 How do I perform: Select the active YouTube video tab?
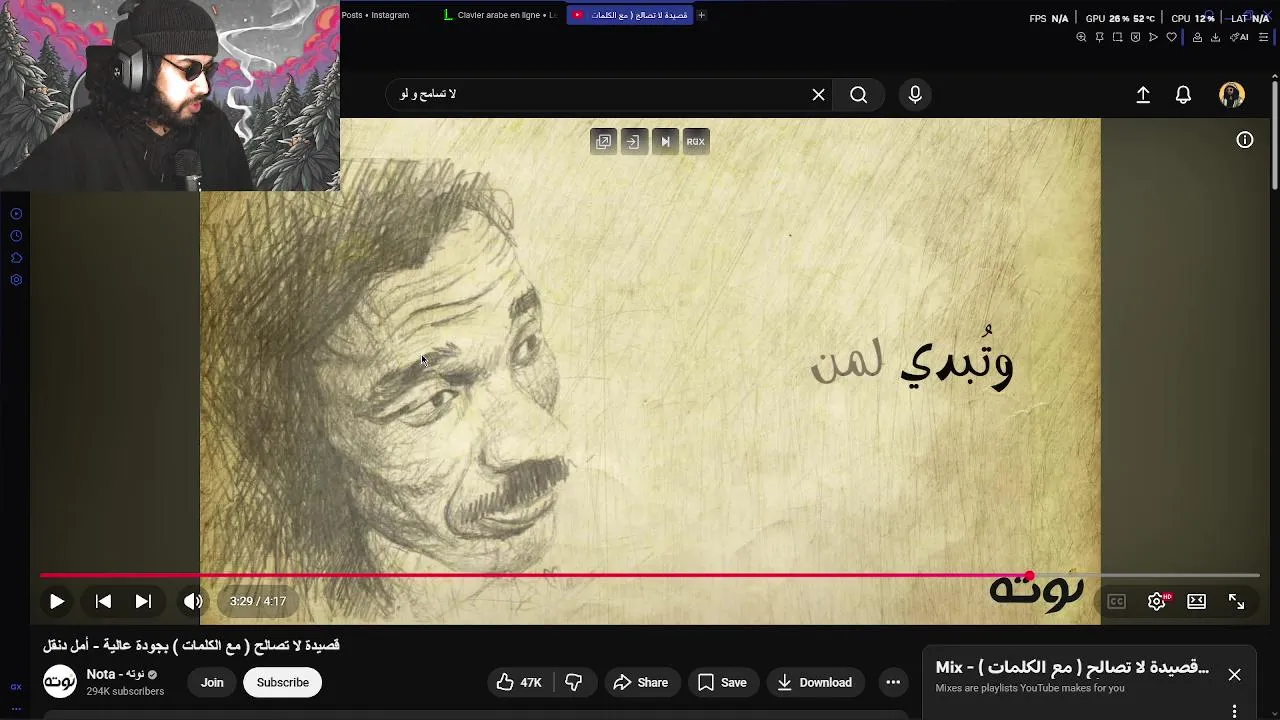tap(630, 15)
